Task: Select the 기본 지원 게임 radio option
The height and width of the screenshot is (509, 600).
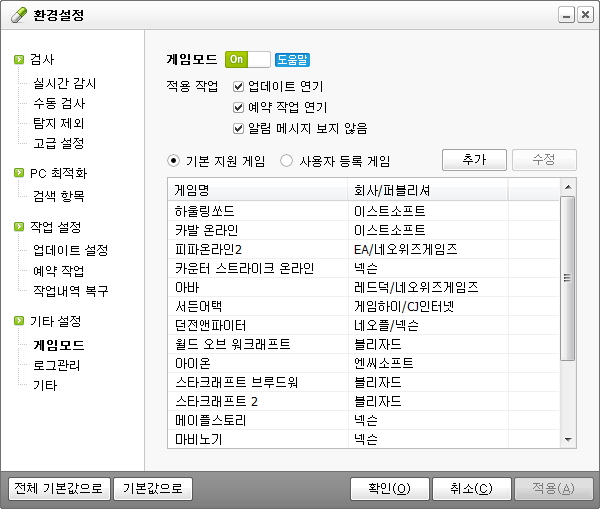Action: click(174, 161)
